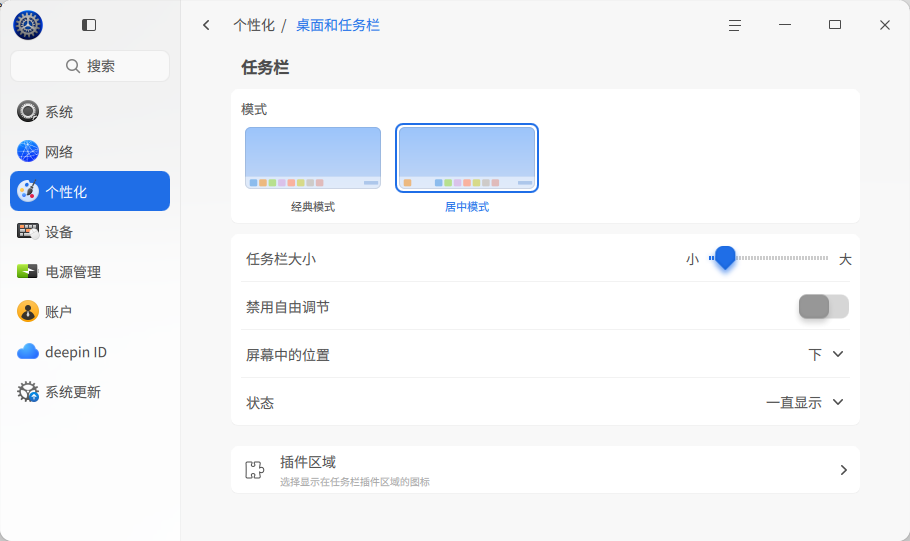Click the 任务栏大小 slider handle
The width and height of the screenshot is (910, 541).
(x=725, y=258)
